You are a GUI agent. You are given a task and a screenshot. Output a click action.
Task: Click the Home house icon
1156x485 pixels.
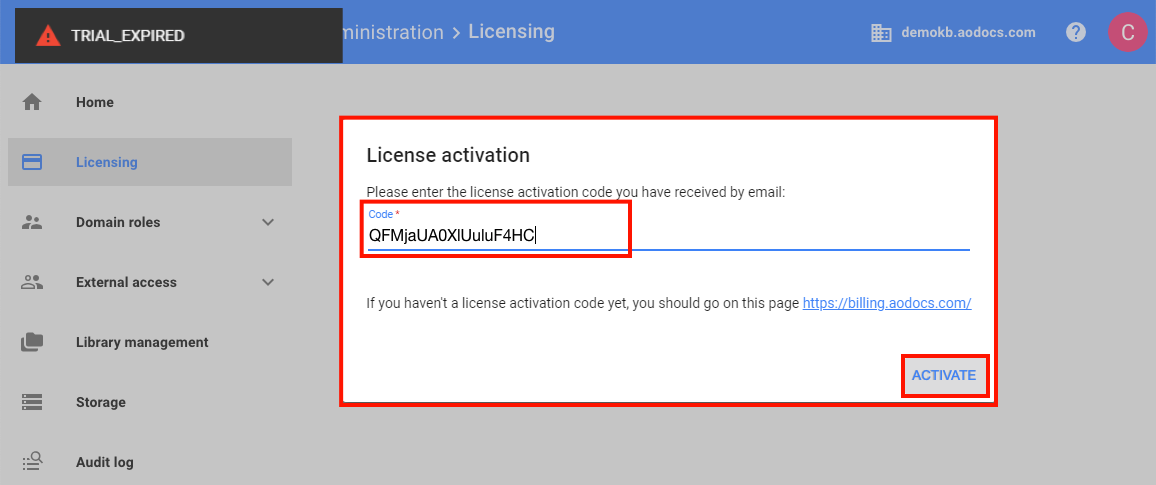[32, 102]
